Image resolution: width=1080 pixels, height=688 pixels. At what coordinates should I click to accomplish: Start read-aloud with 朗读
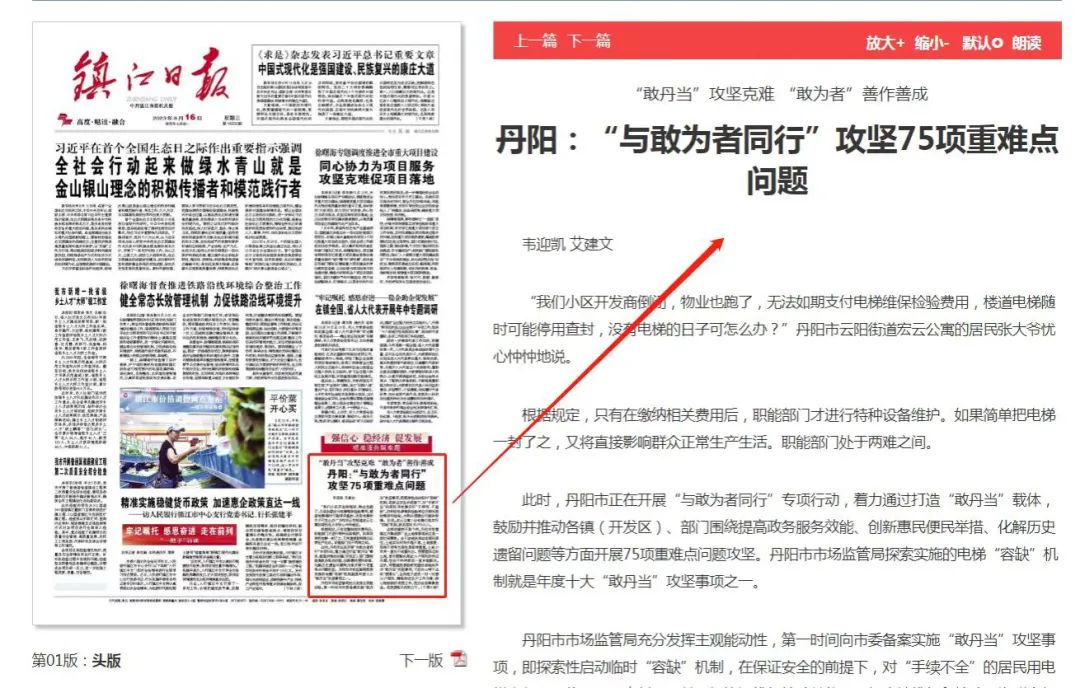pos(1026,42)
